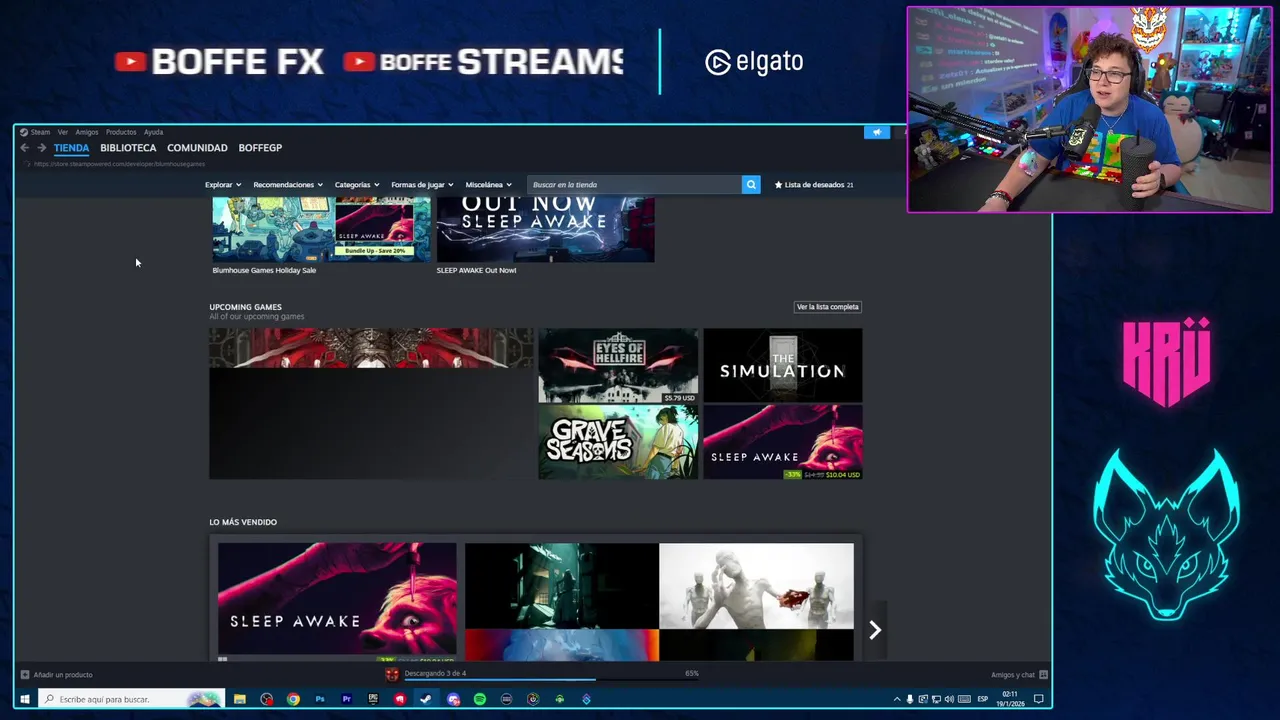Click the next arrow in Lo Más Vendido carousel
Viewport: 1280px width, 720px height.
click(875, 630)
